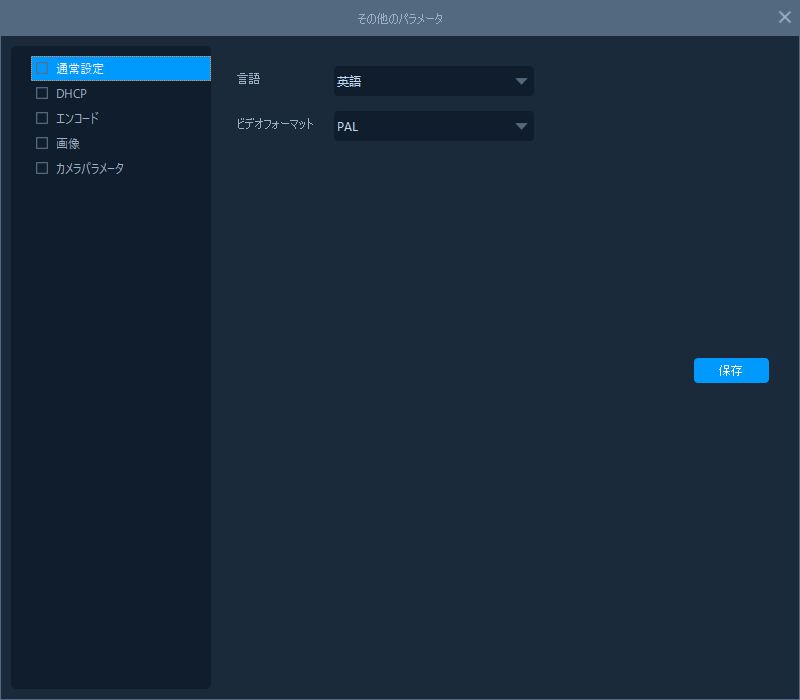Switch to the エンコード settings entry

click(77, 119)
